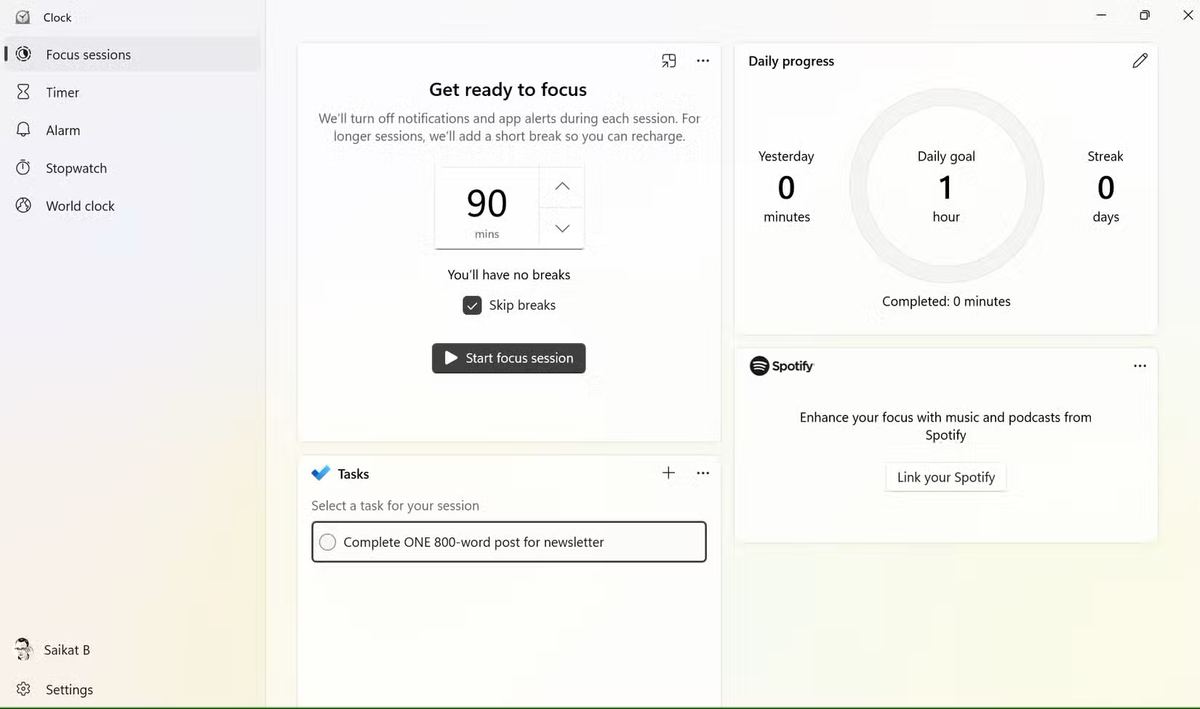This screenshot has width=1200, height=709.
Task: Open the Spotify card options menu
Action: 1139,365
